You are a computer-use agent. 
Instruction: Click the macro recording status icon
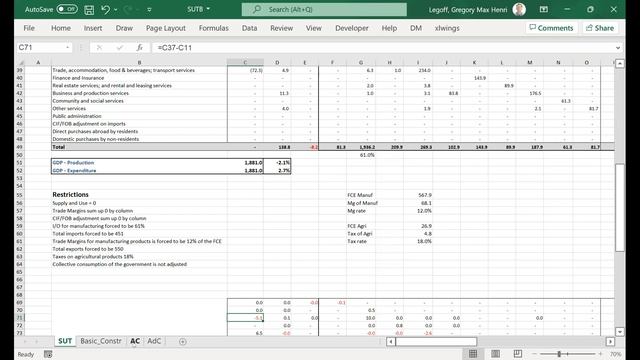point(48,354)
